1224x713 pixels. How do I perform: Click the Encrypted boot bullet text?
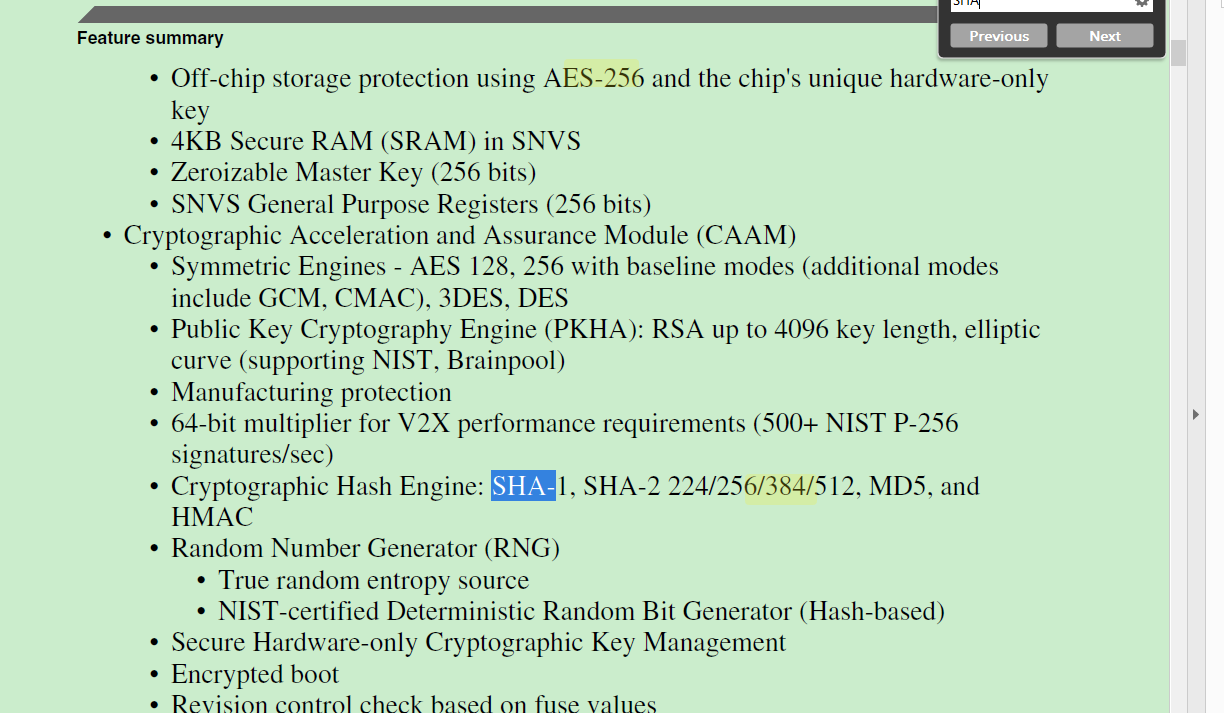coord(255,674)
